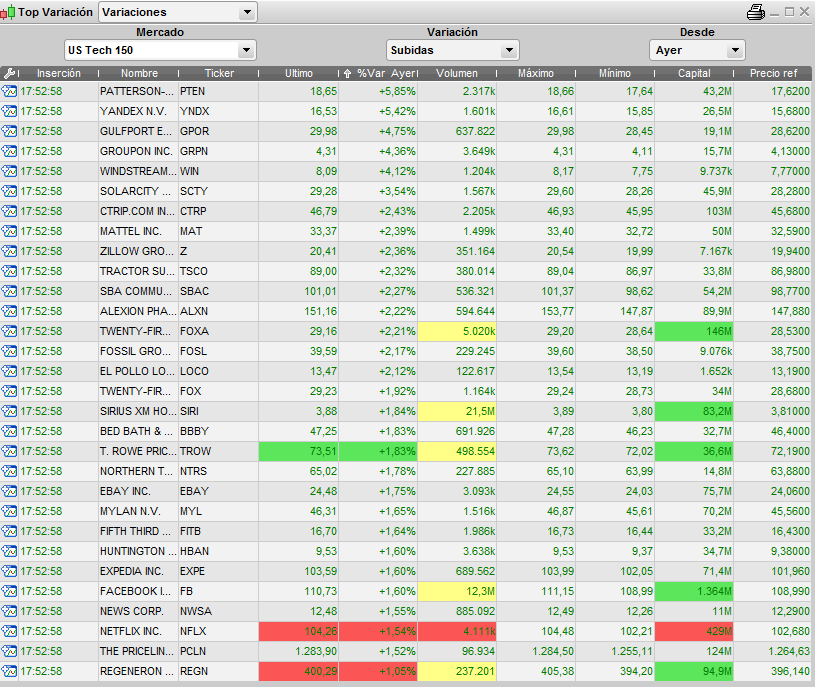
Task: Click highlighted volume 5.020k for FOXA
Action: 457,332
